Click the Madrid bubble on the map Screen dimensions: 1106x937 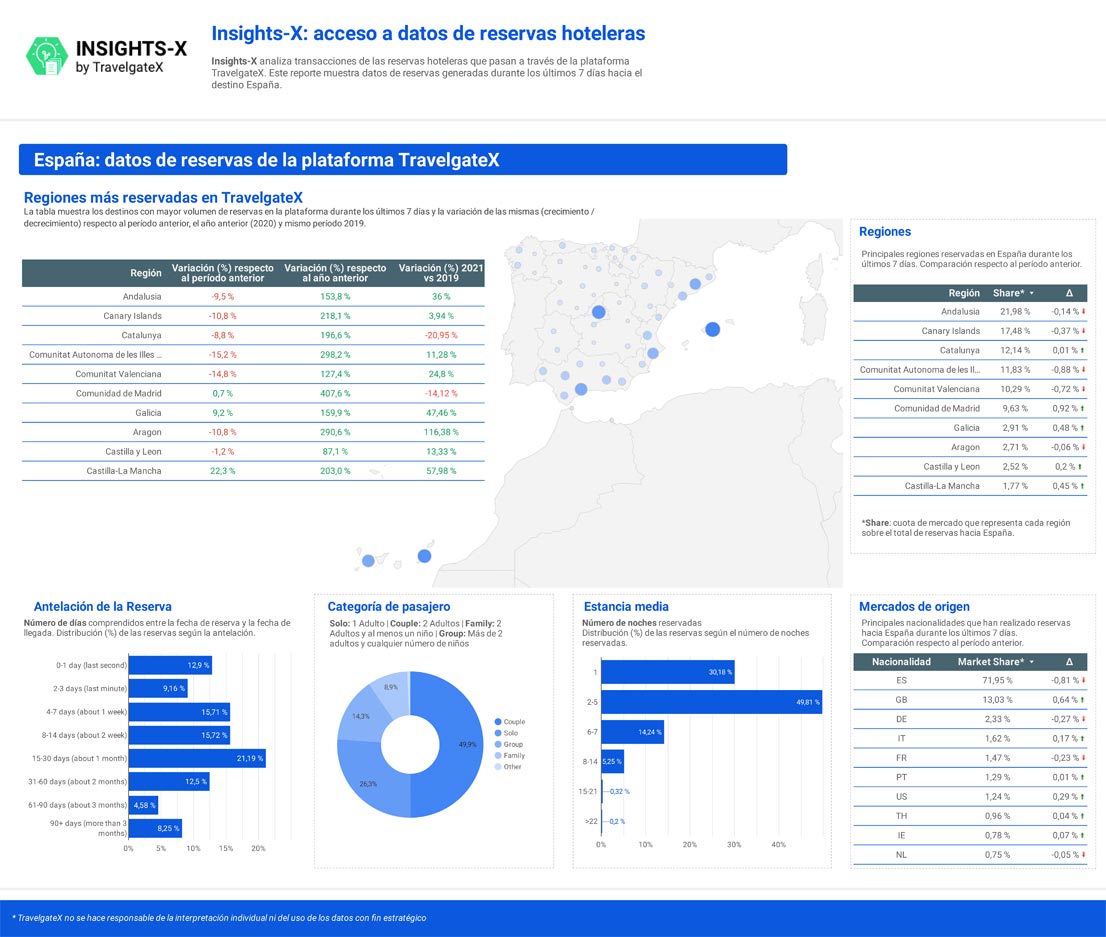click(598, 312)
